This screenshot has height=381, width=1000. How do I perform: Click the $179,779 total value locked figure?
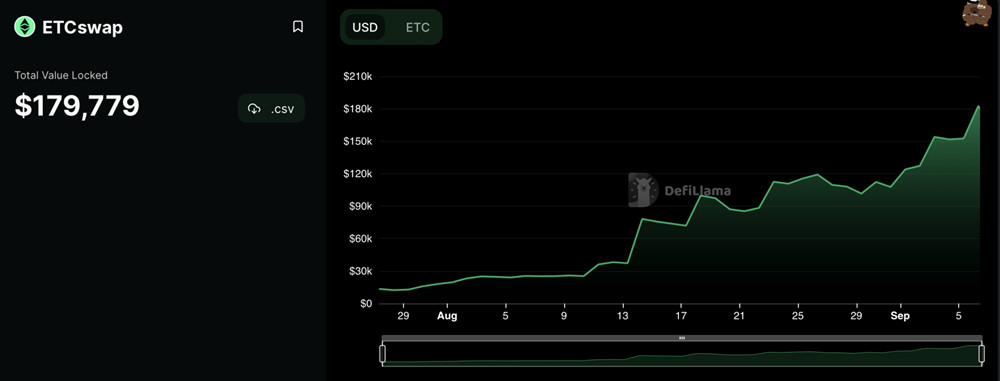point(77,106)
